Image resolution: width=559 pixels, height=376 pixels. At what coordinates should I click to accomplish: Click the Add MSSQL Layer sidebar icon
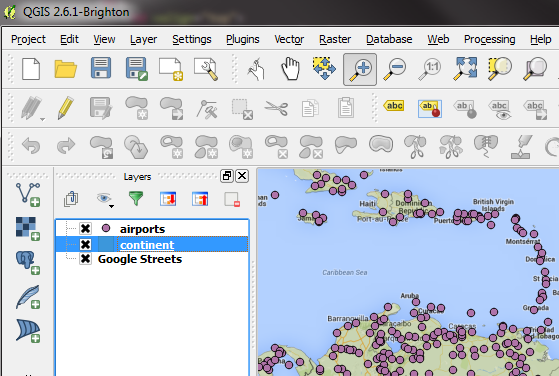coord(28,331)
